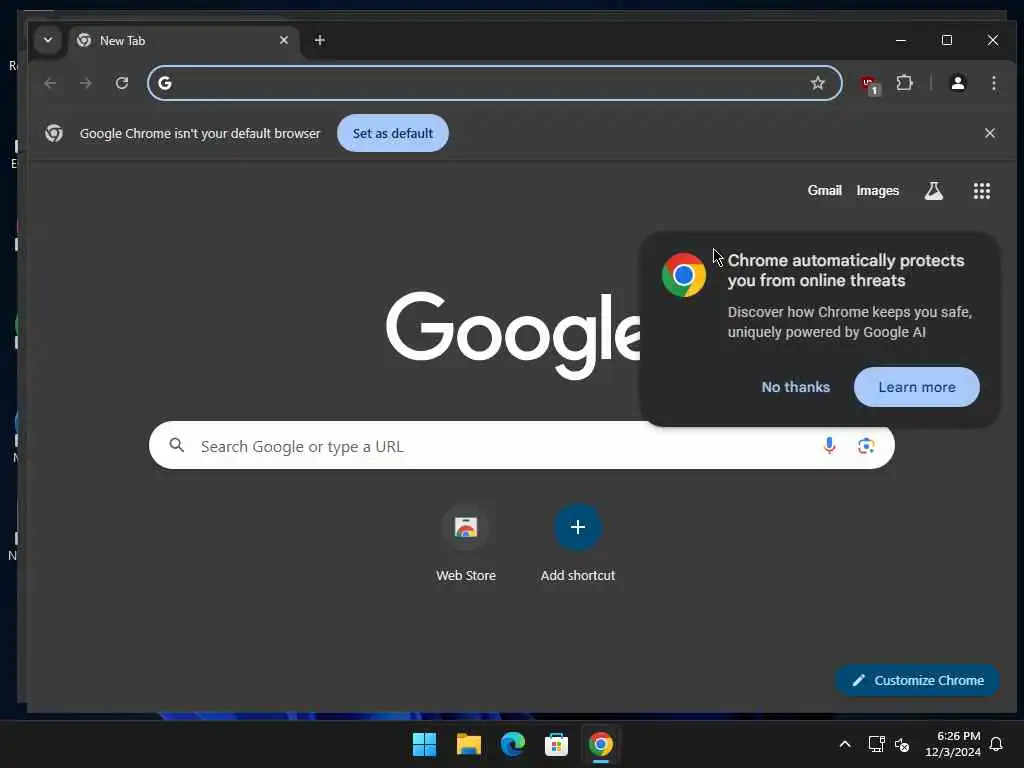
Task: Start voice search with microphone icon
Action: (x=829, y=445)
